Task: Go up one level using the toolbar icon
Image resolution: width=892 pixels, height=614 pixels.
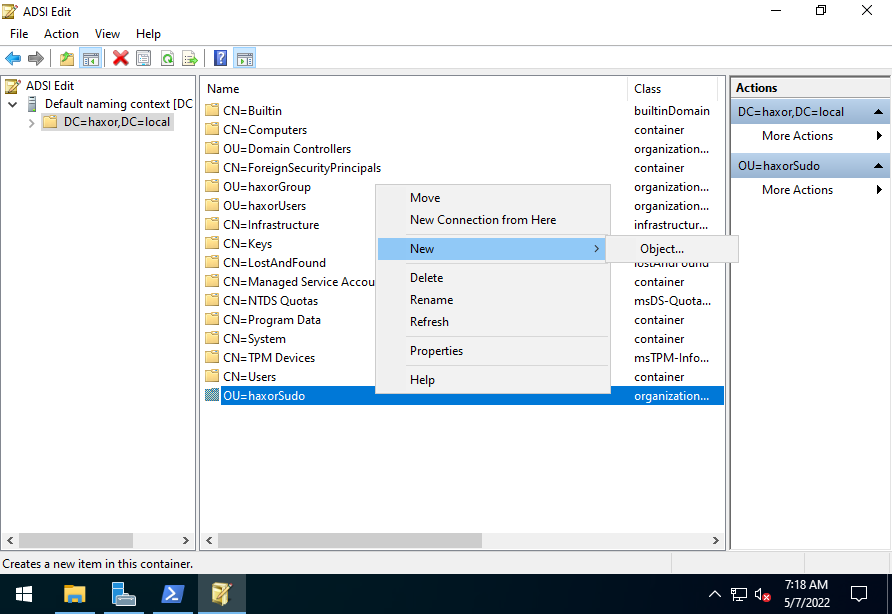Action: [x=67, y=58]
